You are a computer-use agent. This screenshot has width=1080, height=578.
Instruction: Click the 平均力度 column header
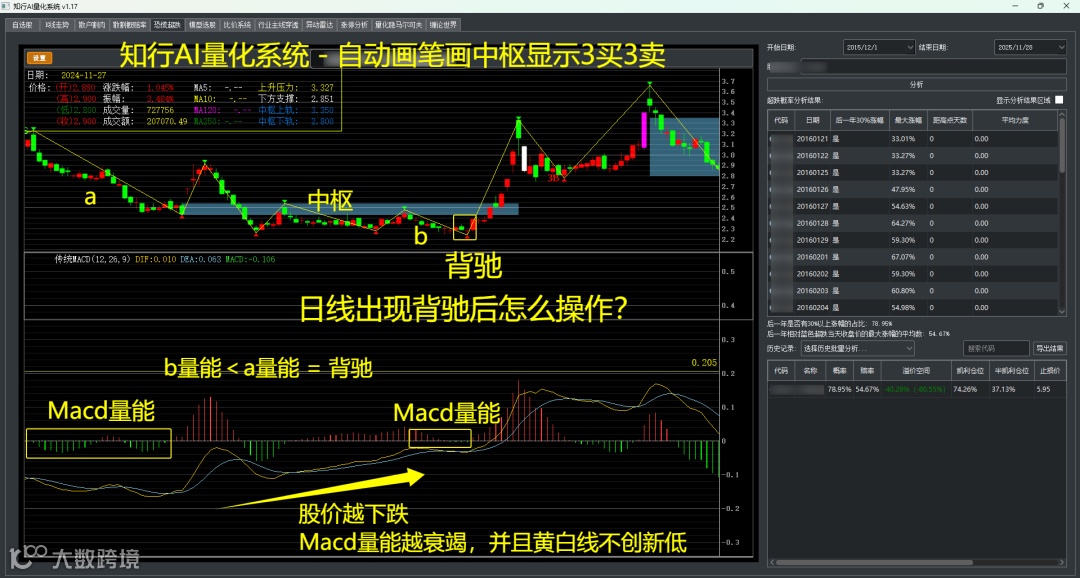click(x=1015, y=120)
